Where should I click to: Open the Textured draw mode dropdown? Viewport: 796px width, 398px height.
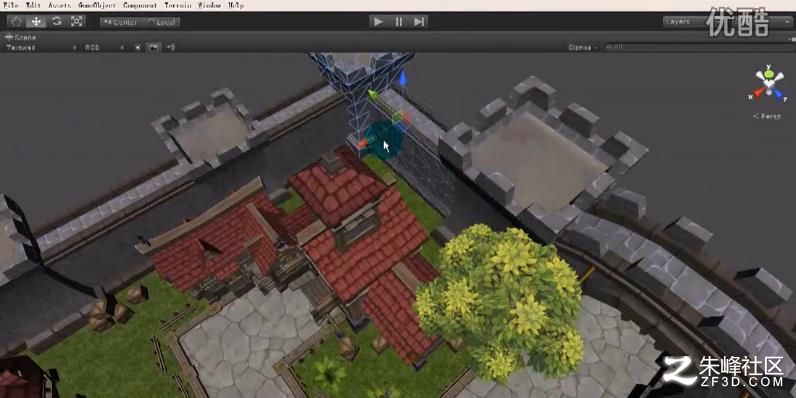coord(41,47)
